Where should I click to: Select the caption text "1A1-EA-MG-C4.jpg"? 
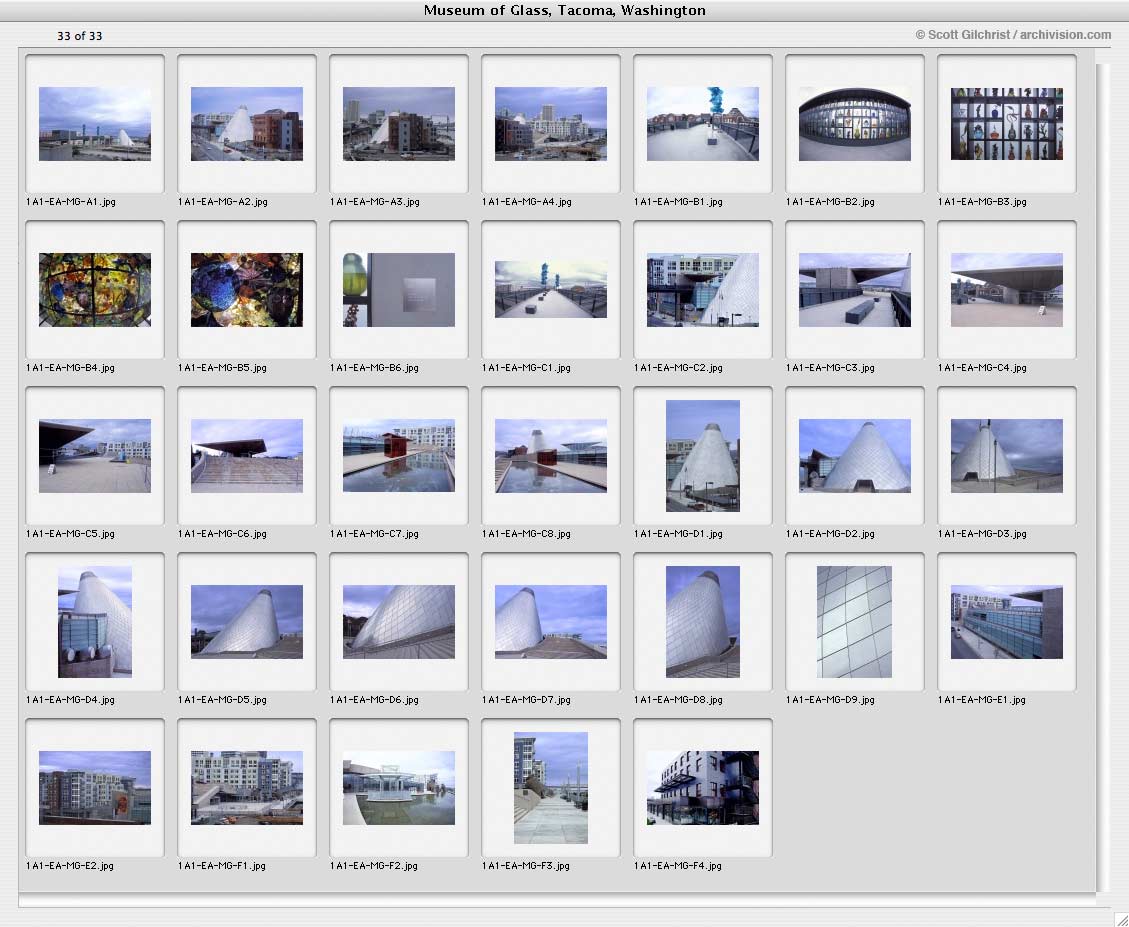pos(982,368)
